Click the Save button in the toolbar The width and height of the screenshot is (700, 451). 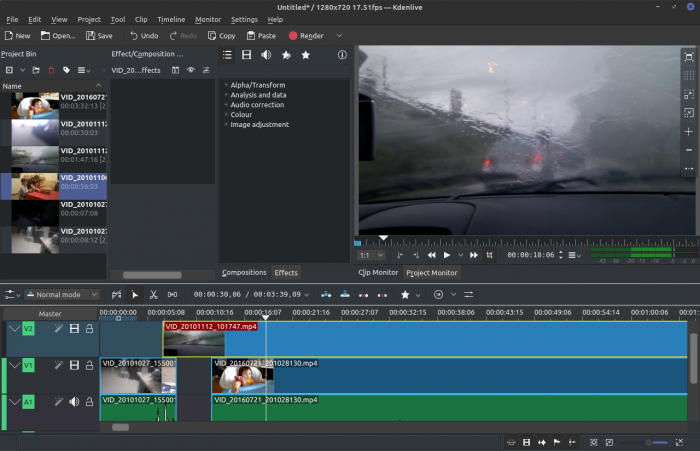tap(98, 36)
